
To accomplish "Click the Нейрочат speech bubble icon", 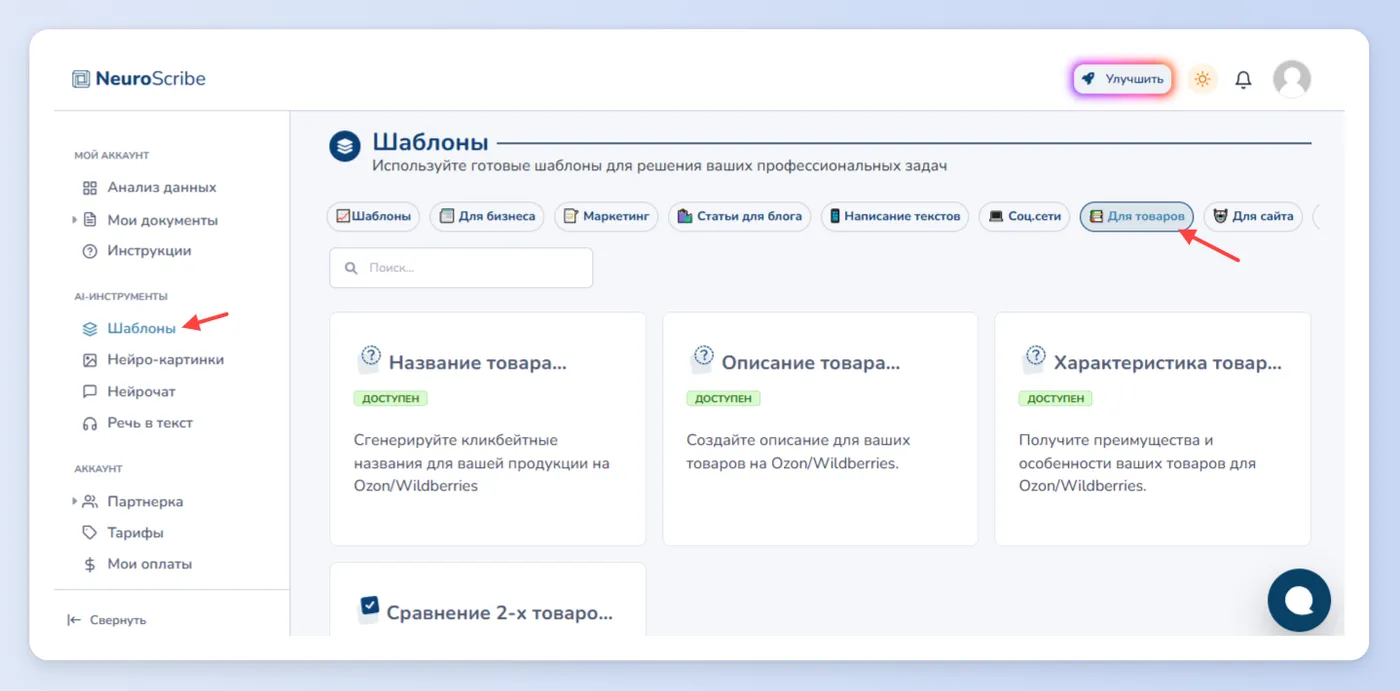I will tap(90, 392).
